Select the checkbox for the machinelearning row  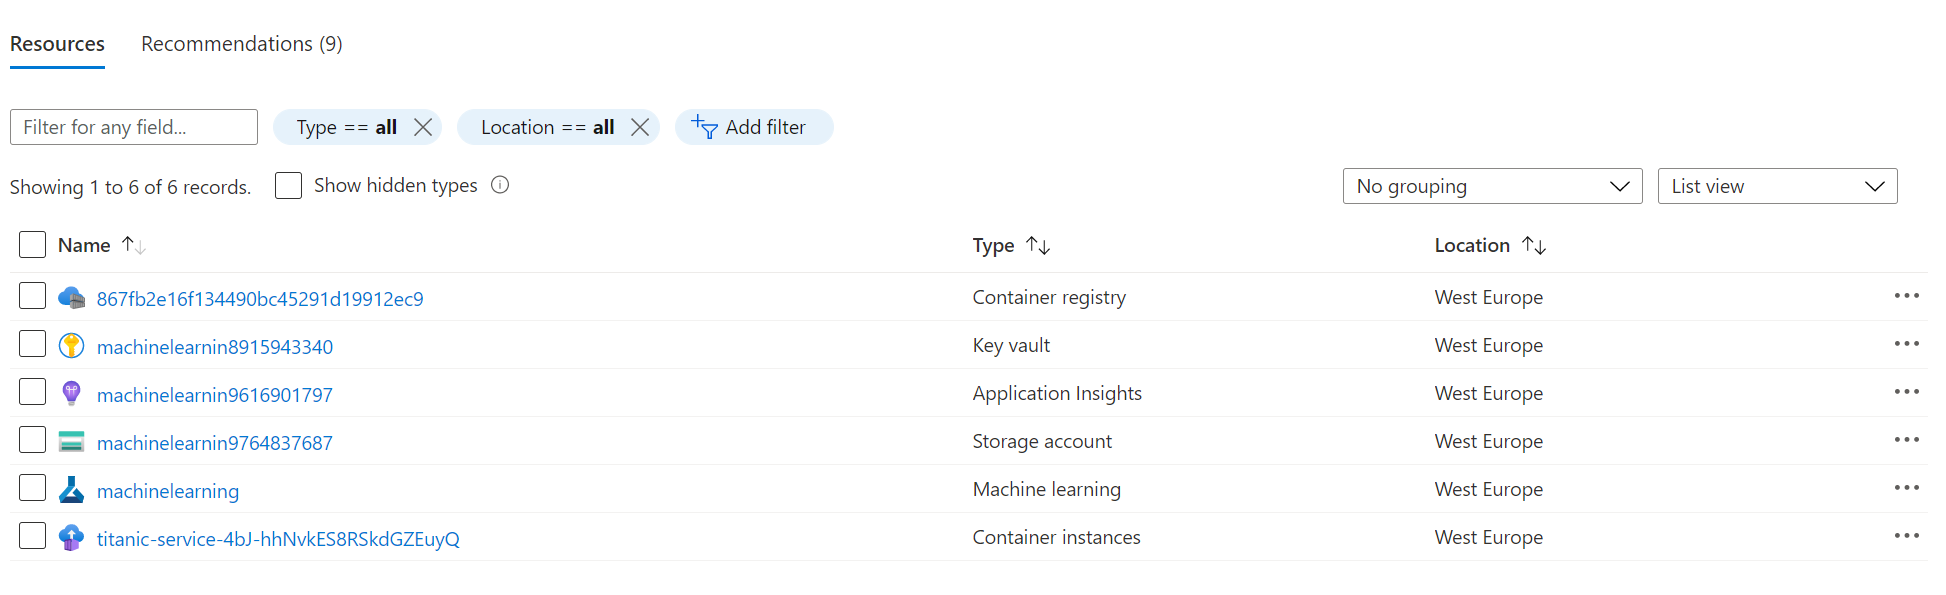pos(33,488)
